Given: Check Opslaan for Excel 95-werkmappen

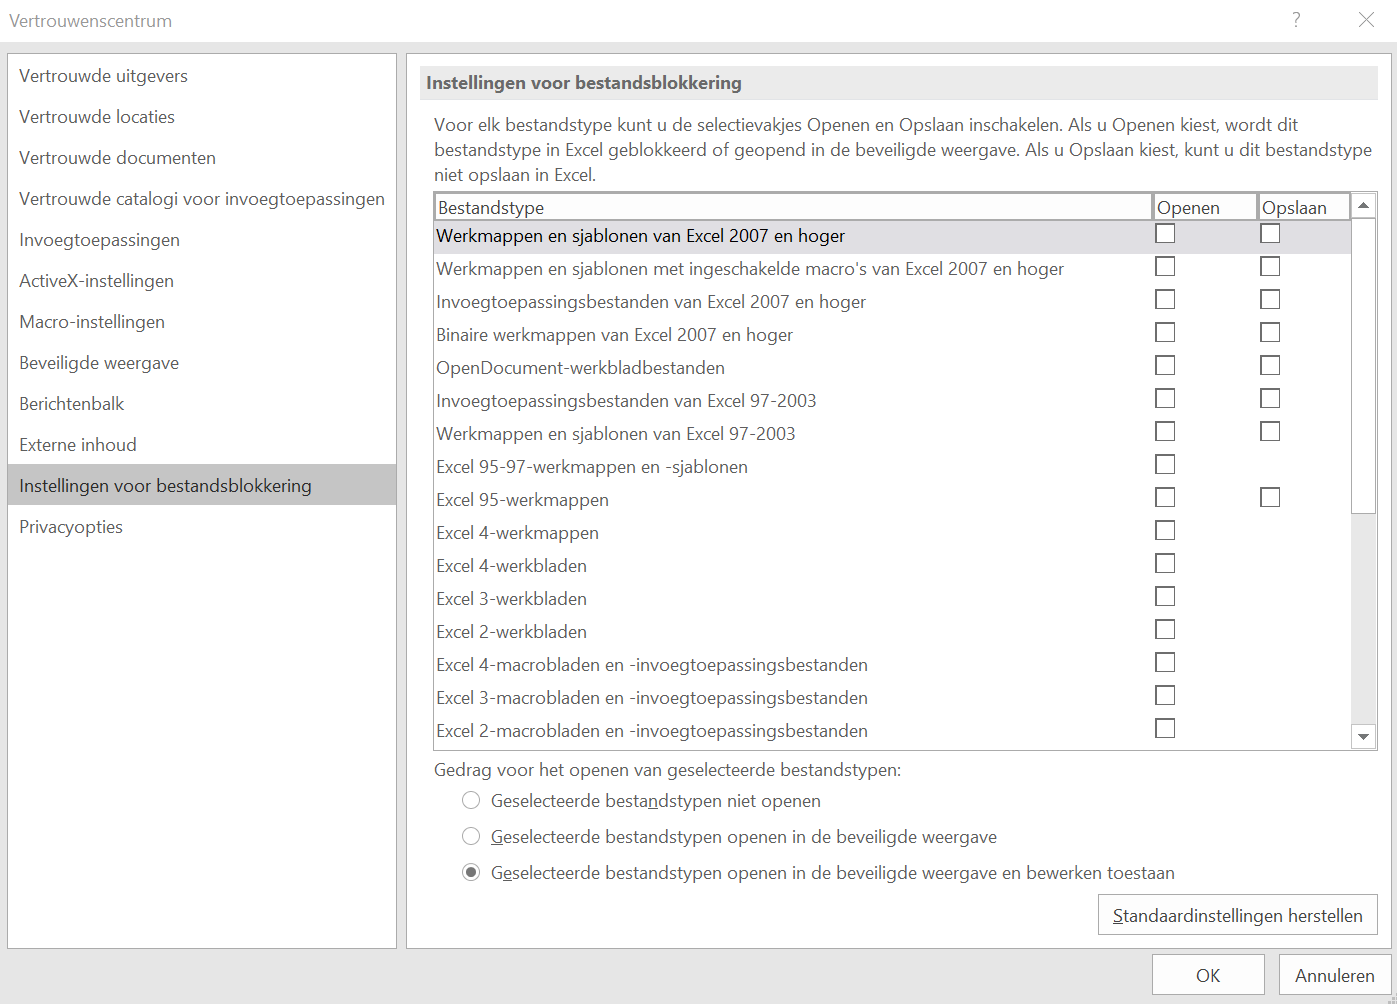Looking at the screenshot, I should 1270,498.
